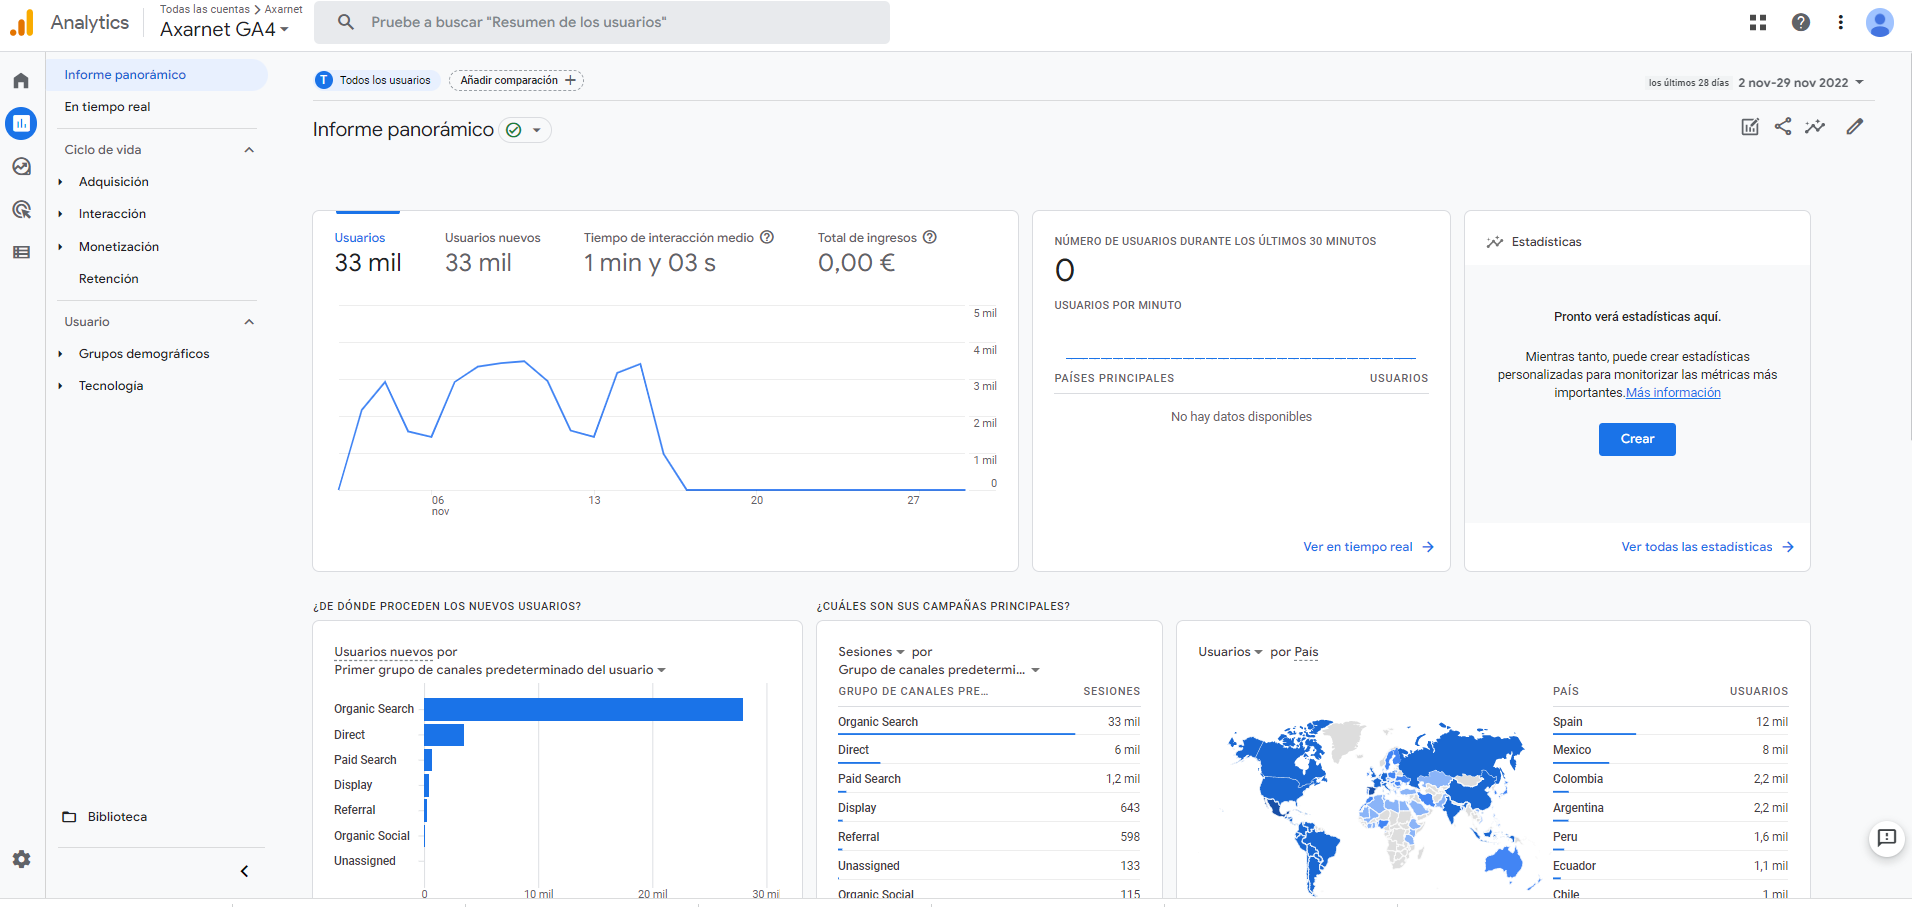Screen dimensions: 1912x907
Task: Collapse the Ciclo de vida section
Action: (249, 149)
